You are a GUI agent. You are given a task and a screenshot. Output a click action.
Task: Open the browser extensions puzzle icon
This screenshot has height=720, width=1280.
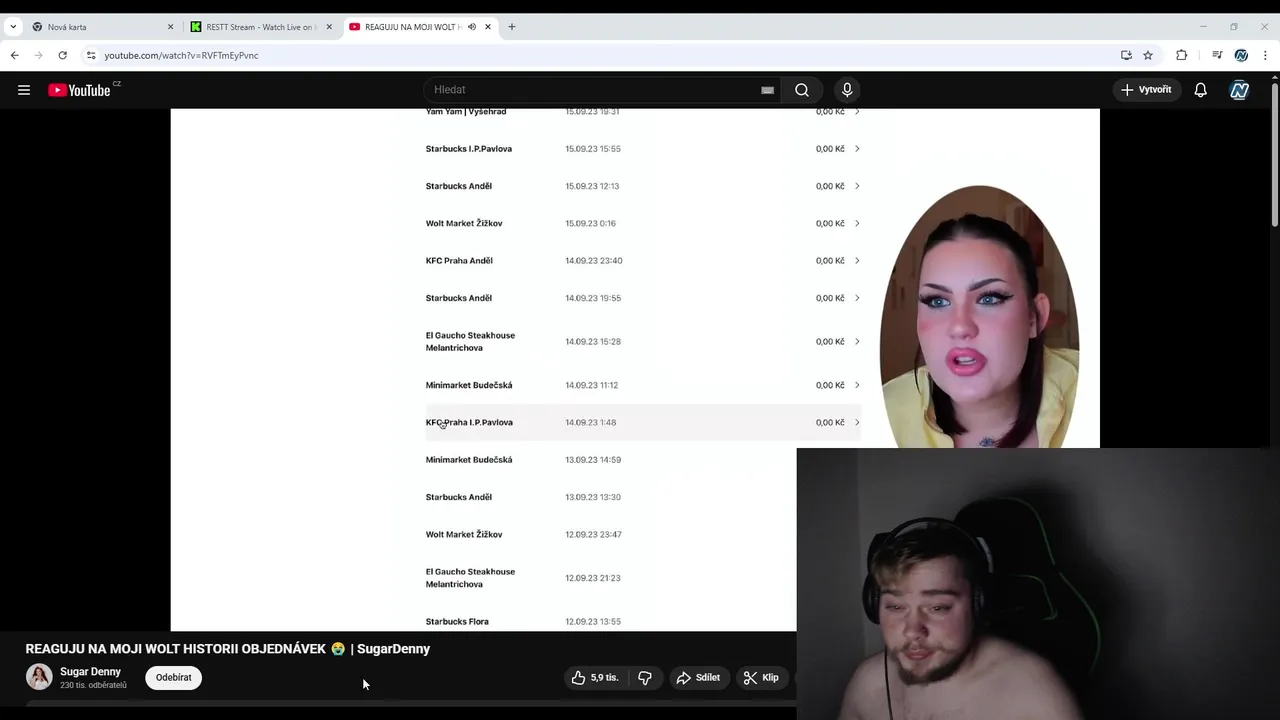pos(1181,55)
